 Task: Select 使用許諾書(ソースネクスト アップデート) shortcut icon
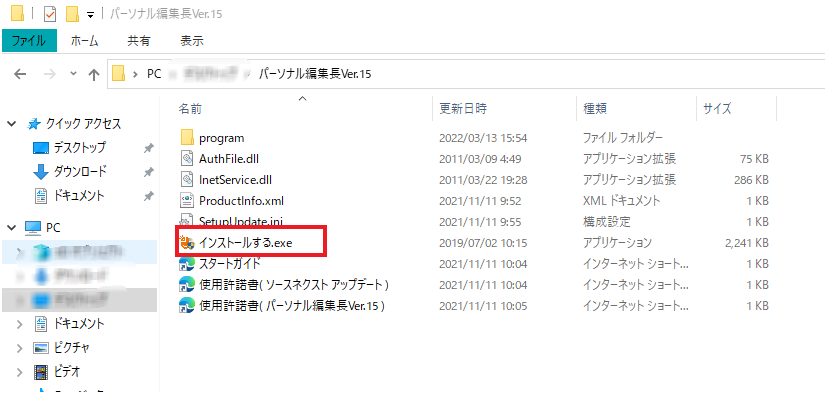(x=188, y=284)
